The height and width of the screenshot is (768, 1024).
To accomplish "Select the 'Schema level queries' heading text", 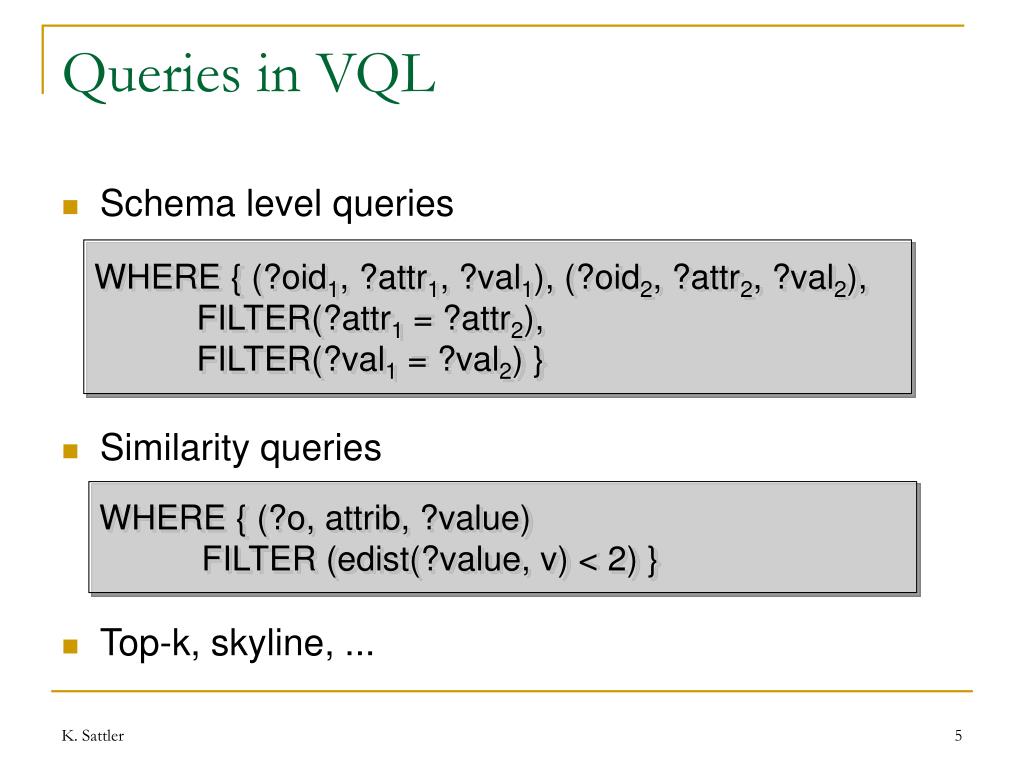I will (x=276, y=204).
